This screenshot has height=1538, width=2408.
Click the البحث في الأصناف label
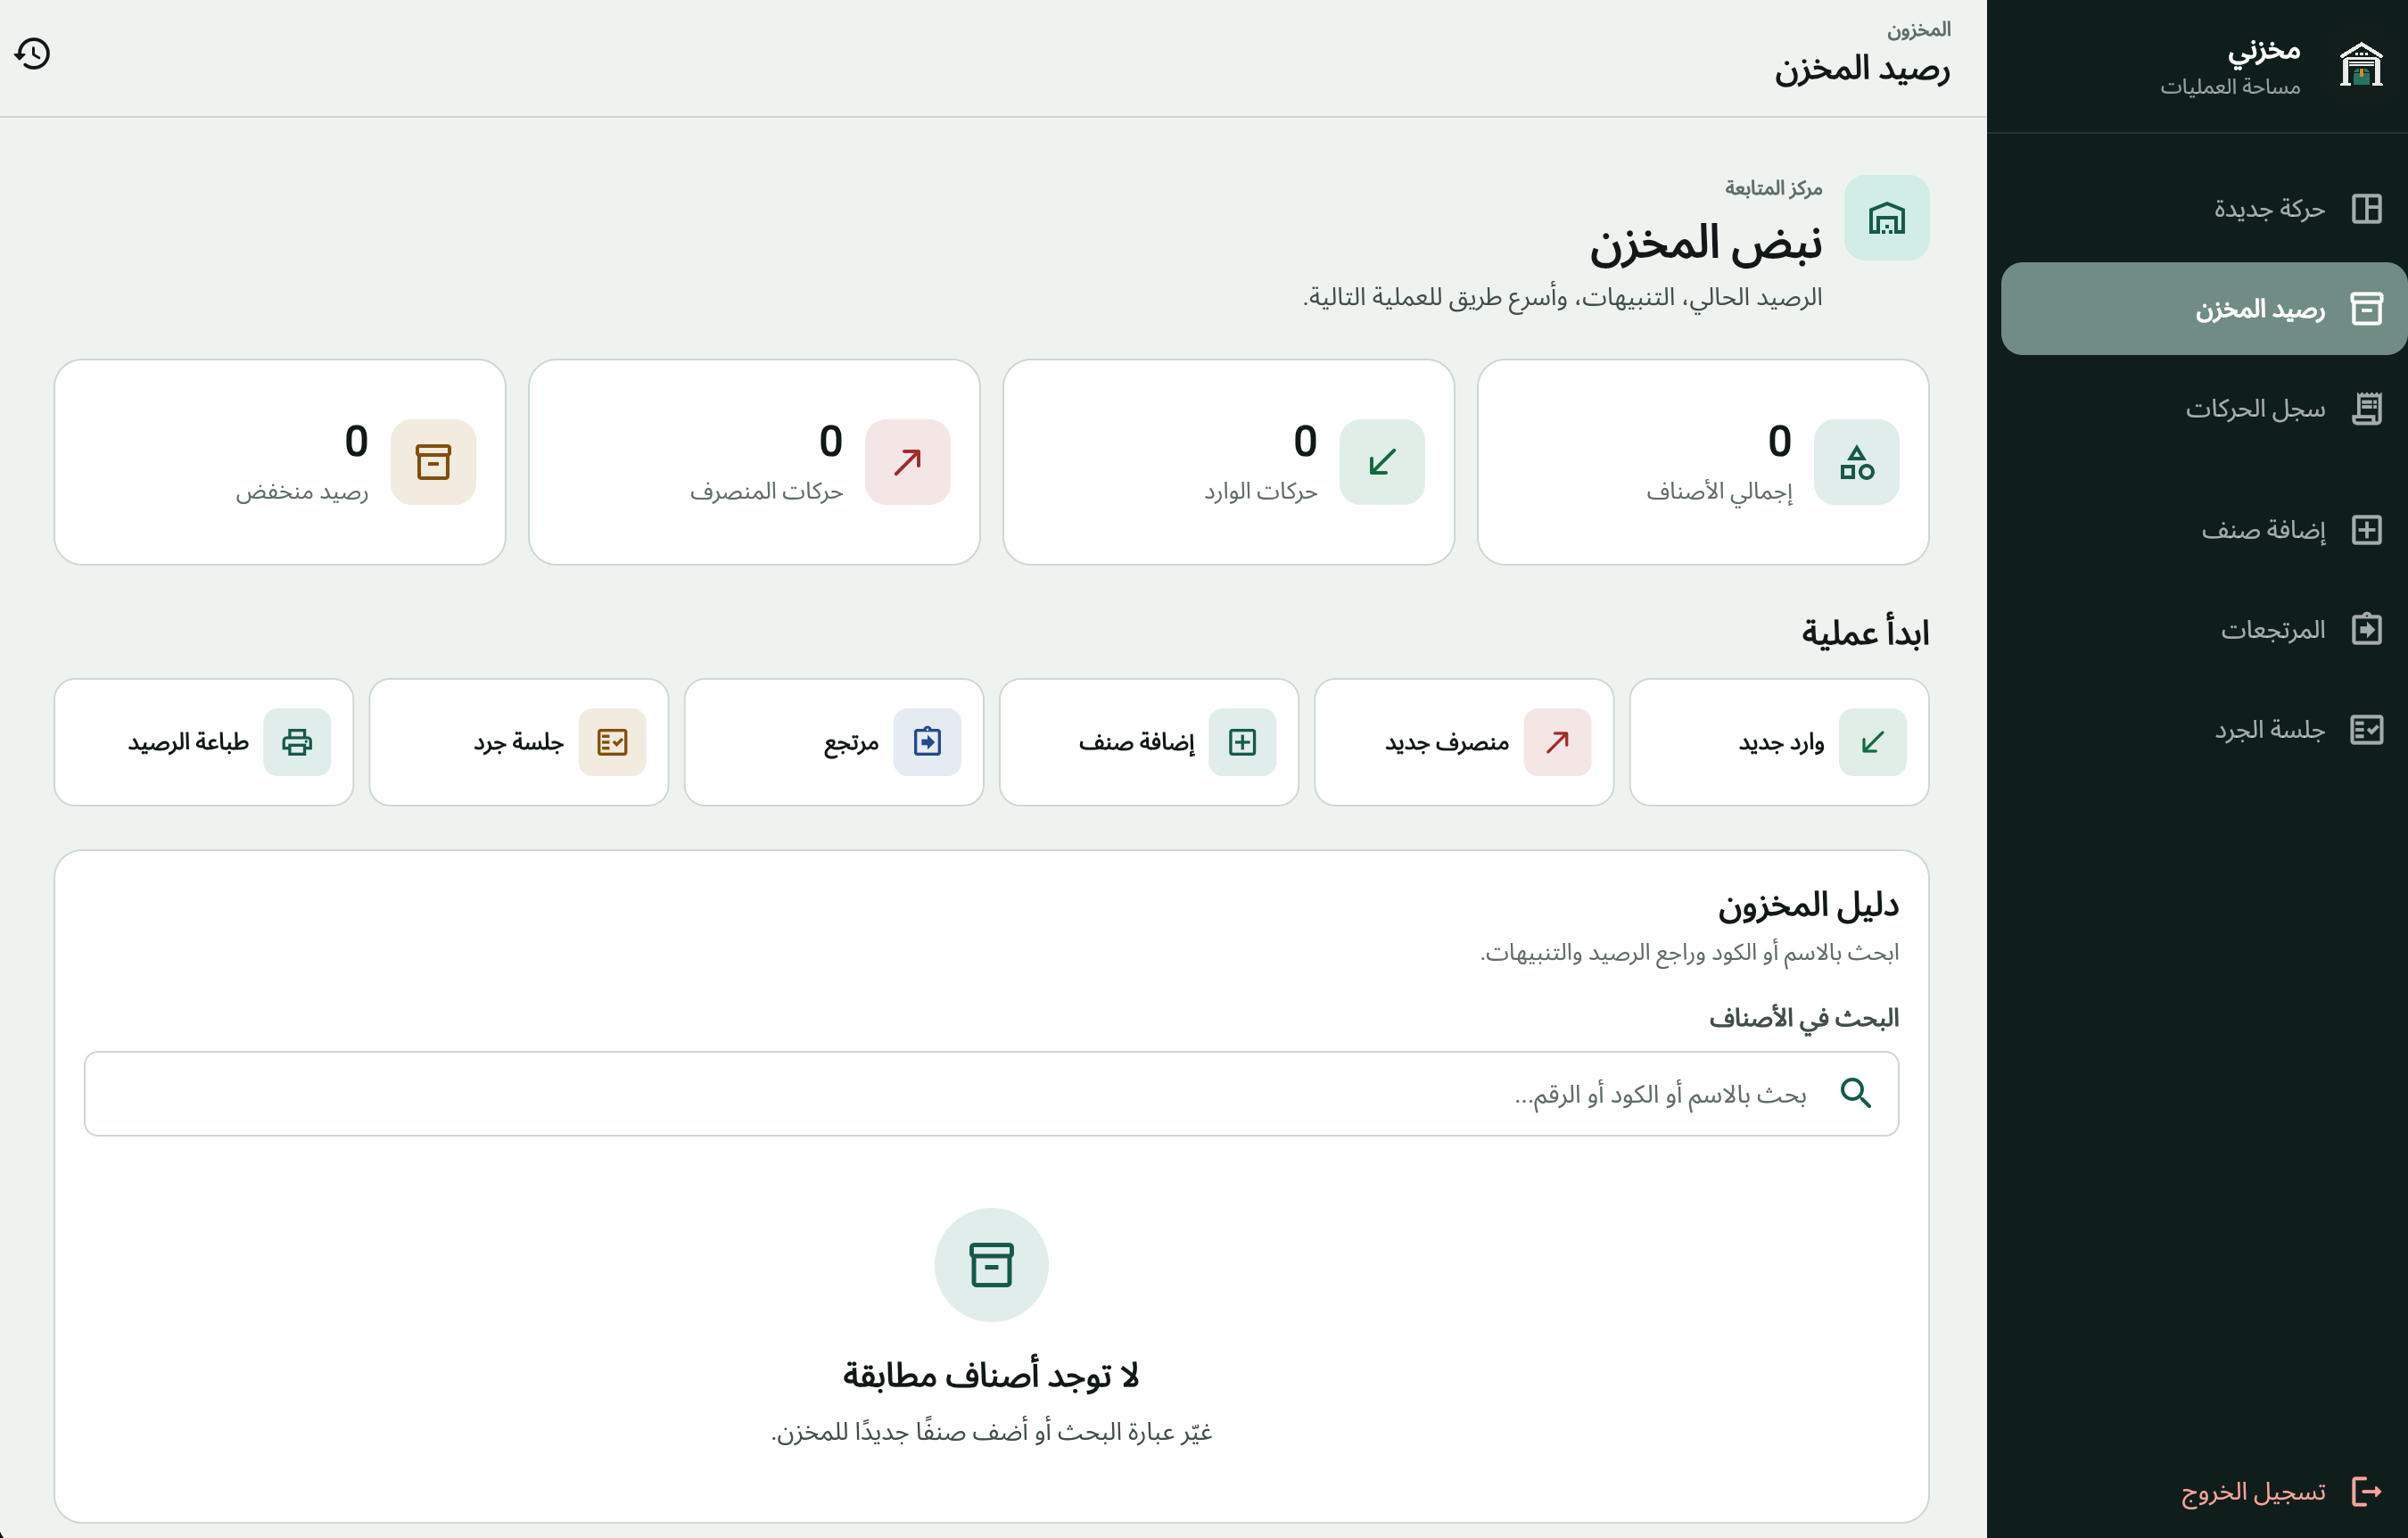(1803, 1018)
